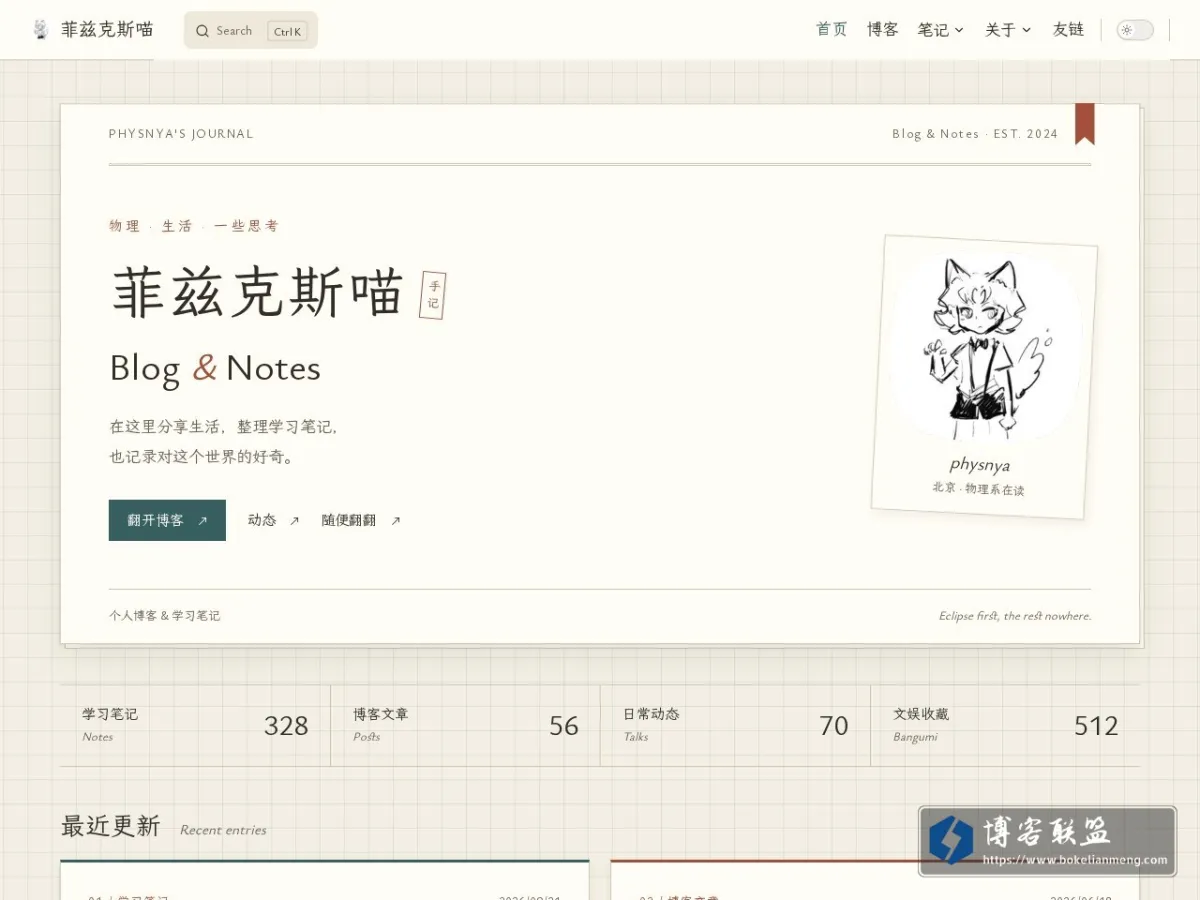This screenshot has width=1200, height=900.
Task: Click the 手记 stamp badge
Action: point(433,295)
